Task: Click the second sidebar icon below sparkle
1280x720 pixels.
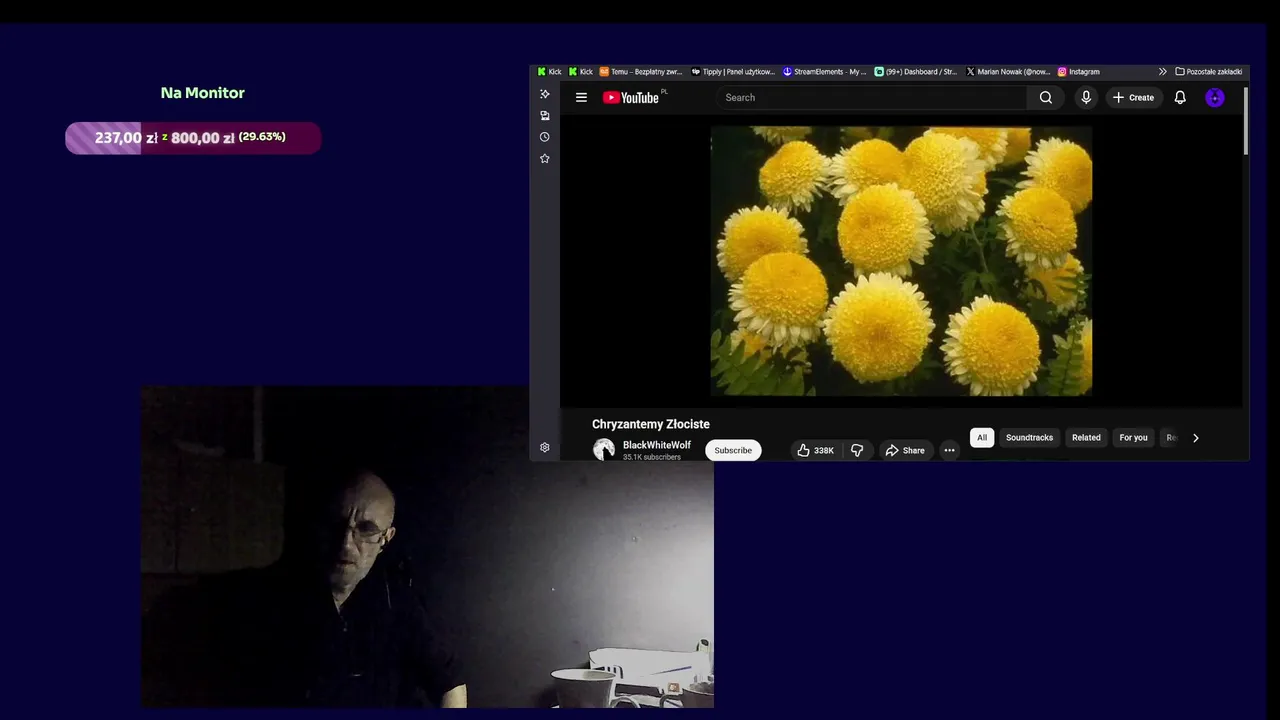Action: click(545, 115)
